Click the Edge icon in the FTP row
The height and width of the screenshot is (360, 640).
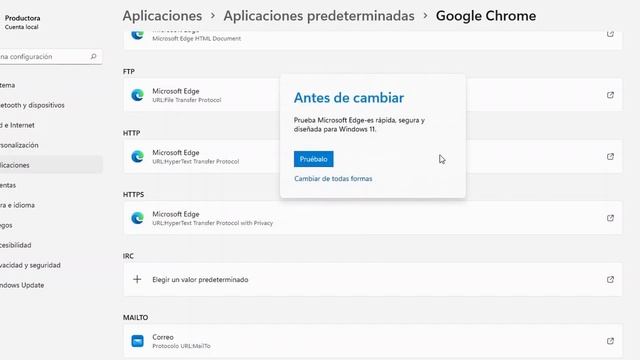coord(138,95)
